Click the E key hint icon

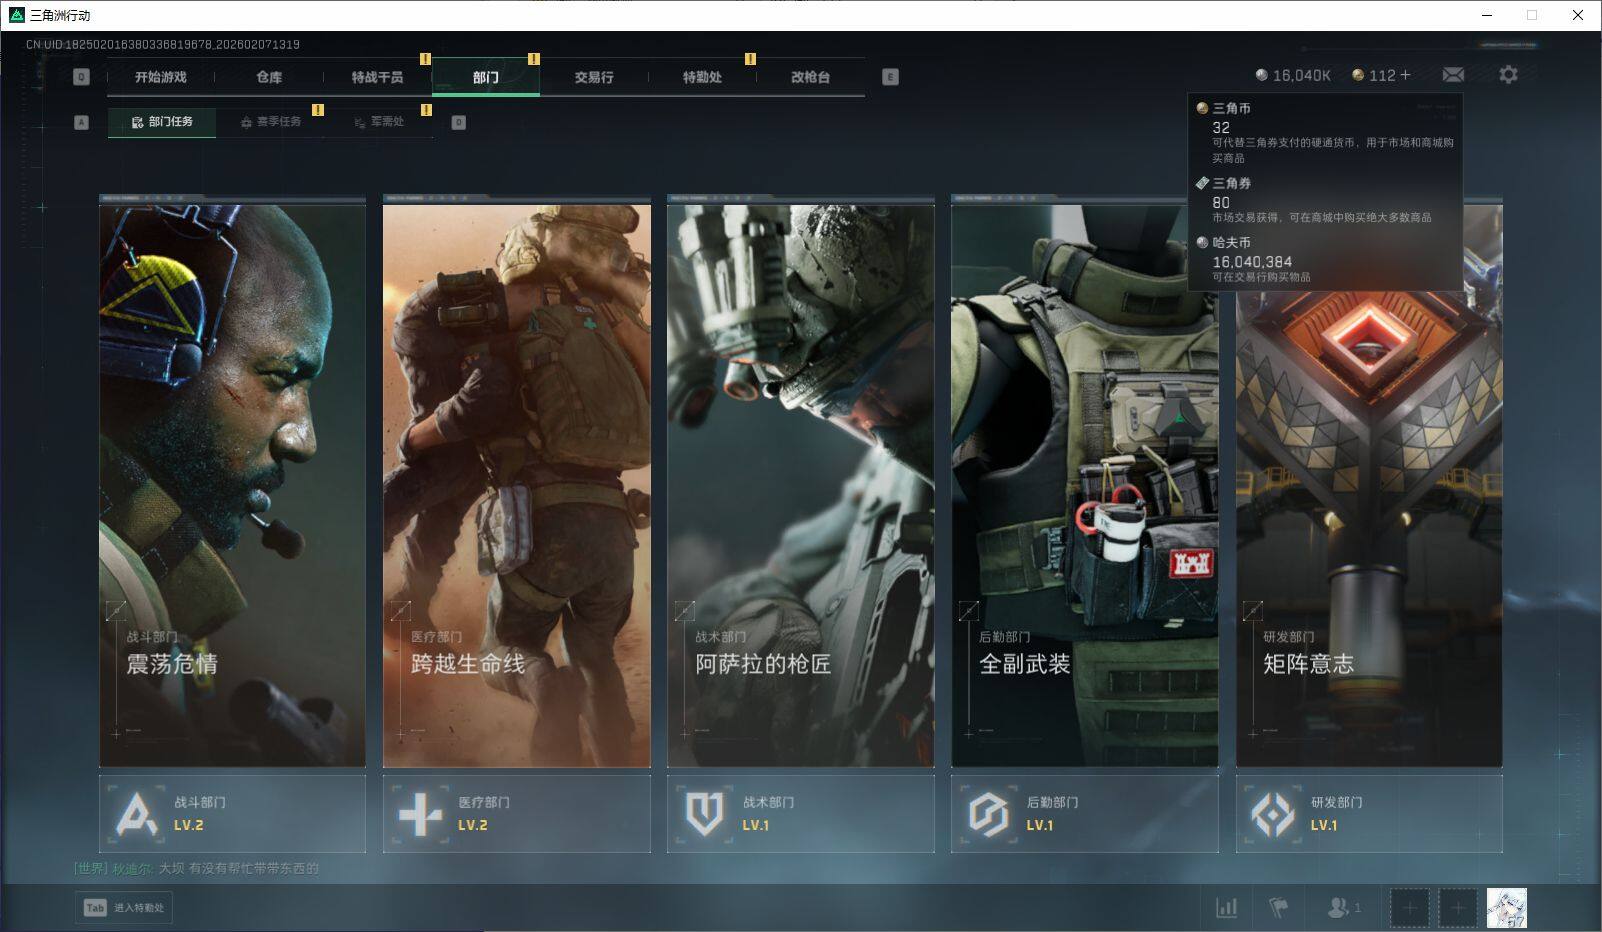click(x=890, y=77)
